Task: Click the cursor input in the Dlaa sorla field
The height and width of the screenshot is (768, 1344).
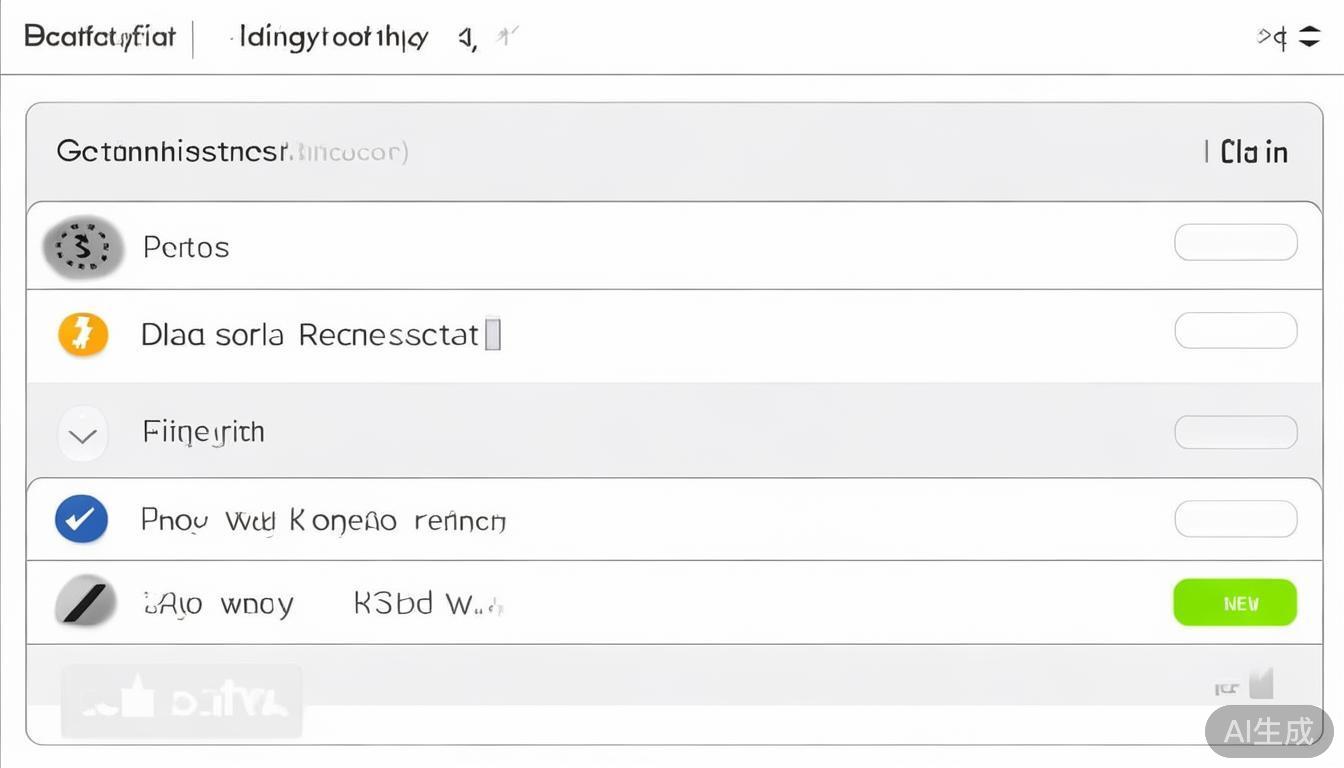Action: [x=493, y=334]
